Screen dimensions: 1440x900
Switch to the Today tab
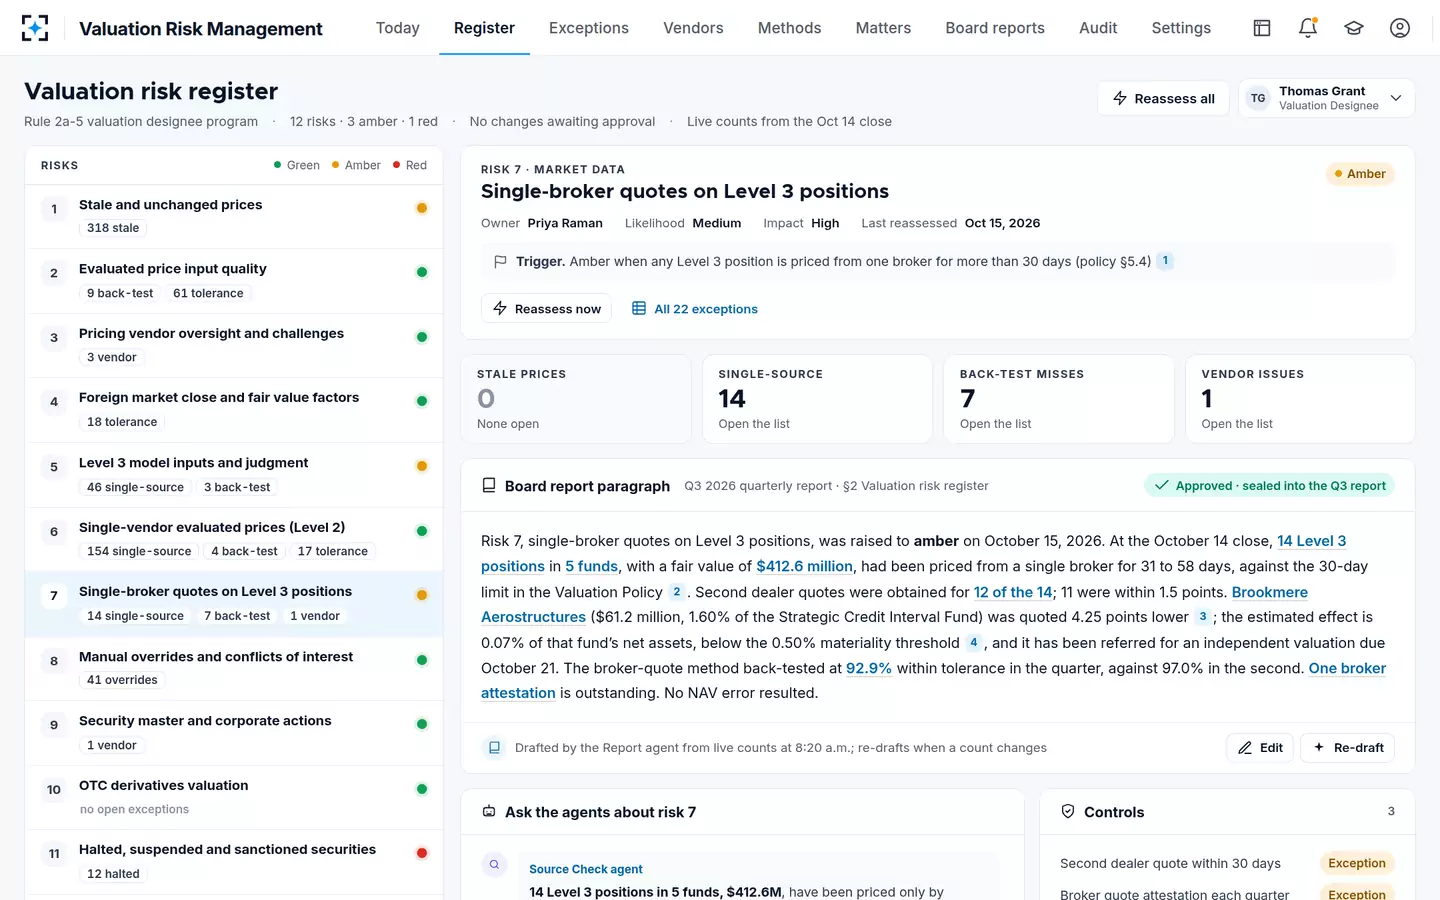tap(398, 28)
